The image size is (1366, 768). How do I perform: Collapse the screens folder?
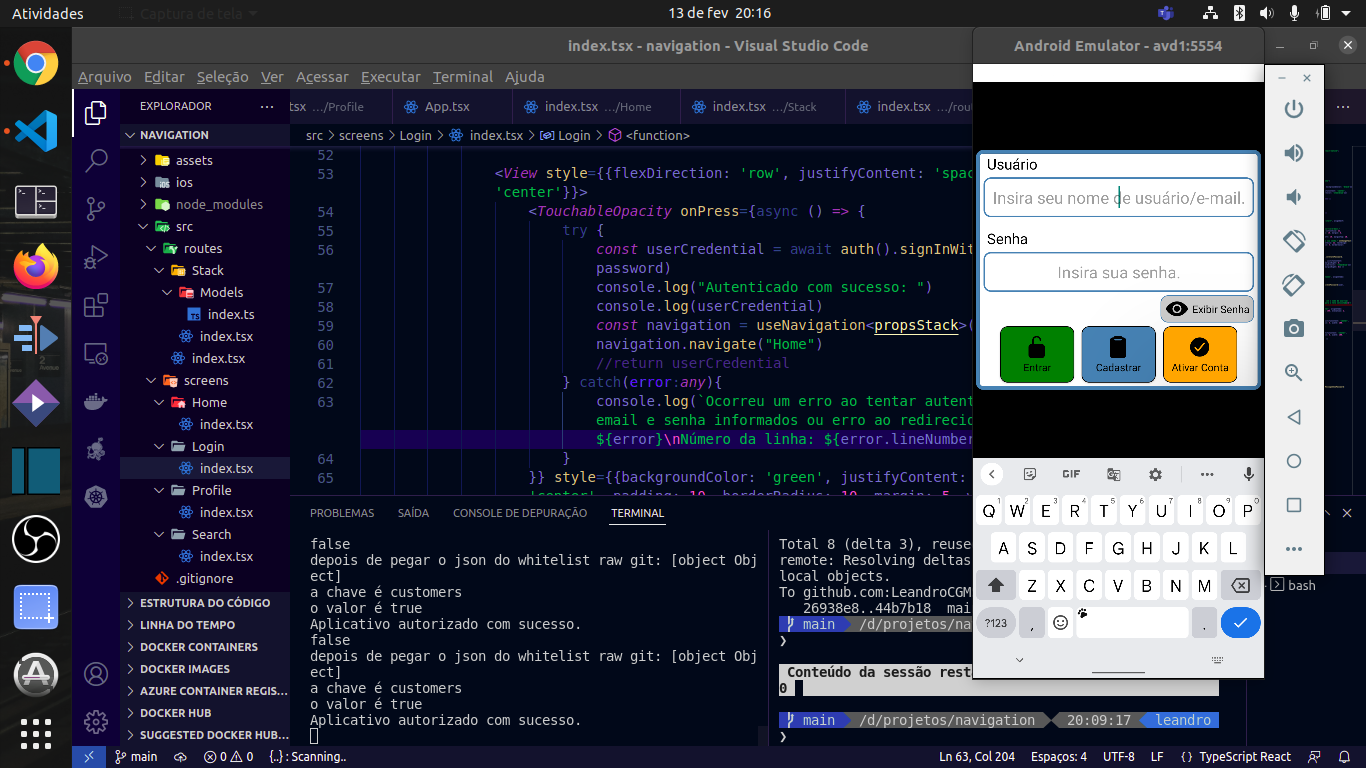[x=206, y=380]
